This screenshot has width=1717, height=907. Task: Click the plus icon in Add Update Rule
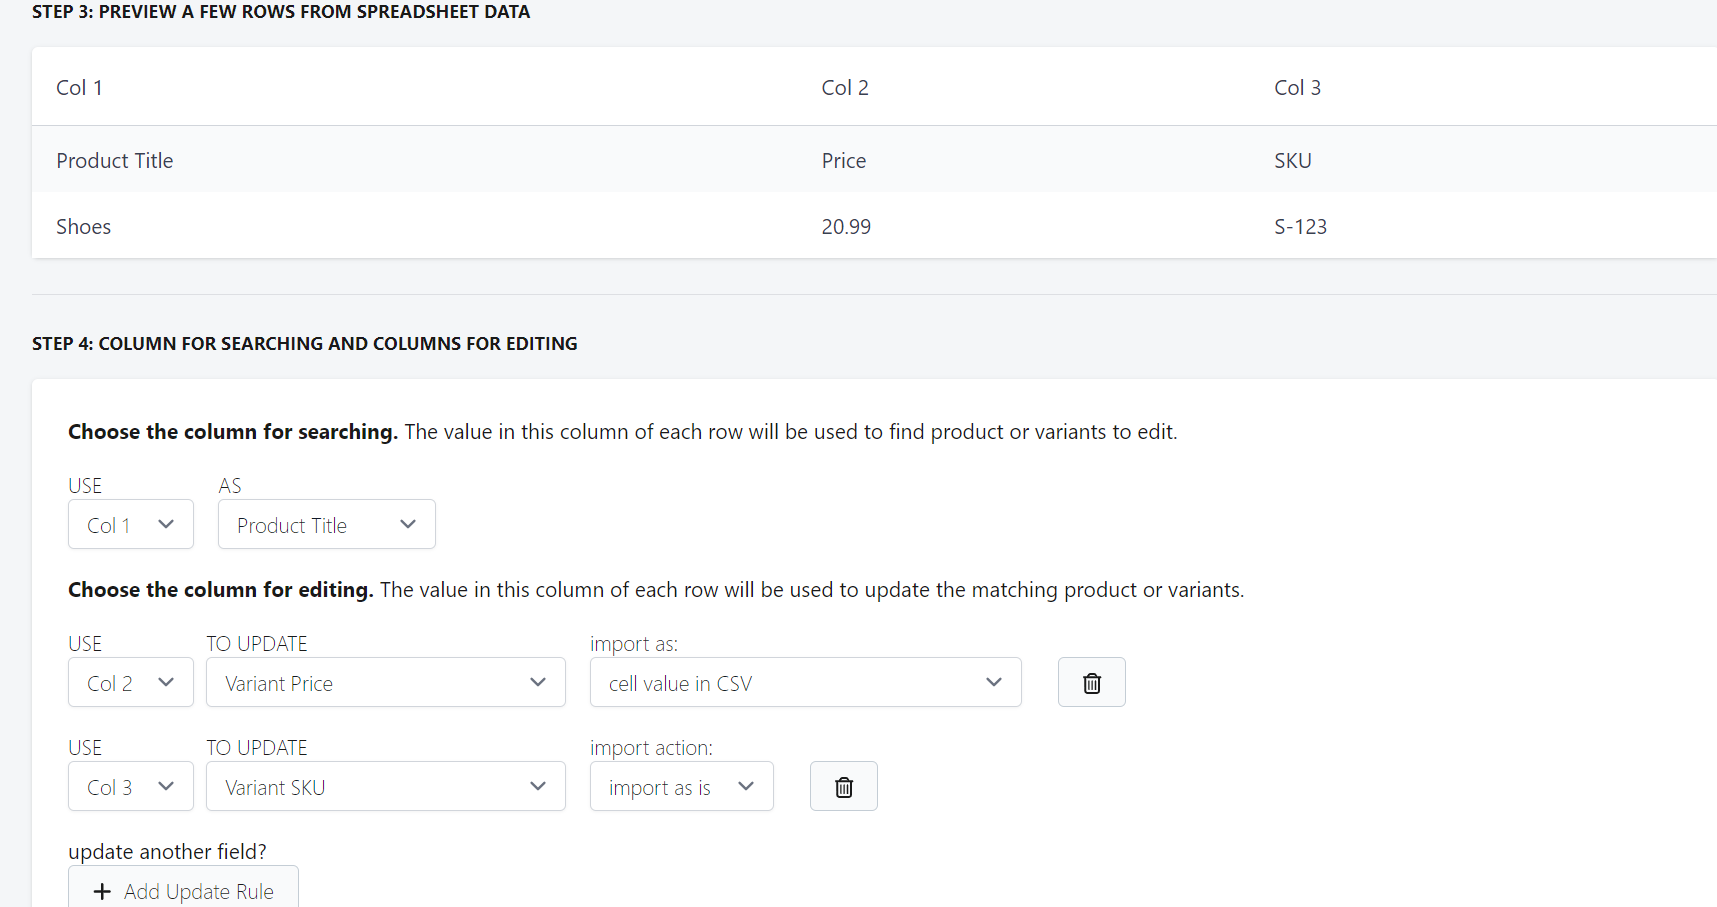click(x=101, y=891)
